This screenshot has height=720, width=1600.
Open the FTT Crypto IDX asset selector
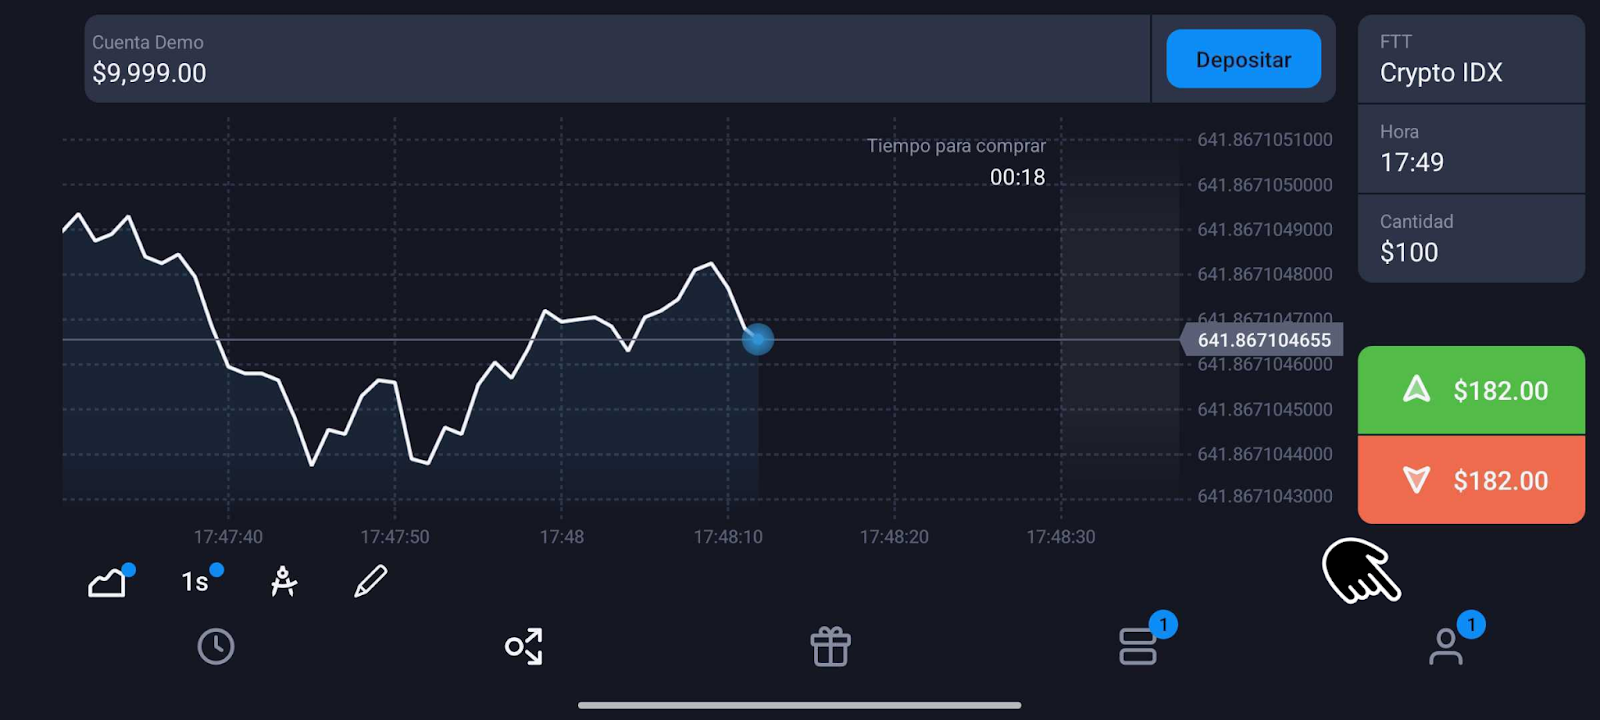1471,58
